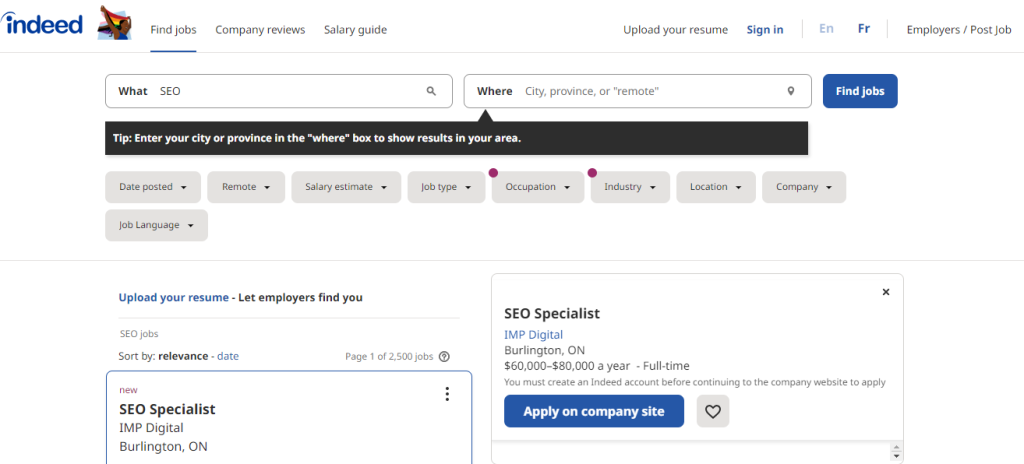Click the magnifier icon in What field
Screen dimensions: 1024x464
coord(431,91)
